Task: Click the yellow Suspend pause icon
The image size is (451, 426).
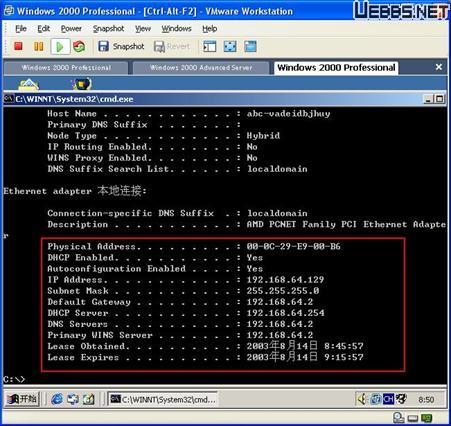Action: [x=39, y=46]
